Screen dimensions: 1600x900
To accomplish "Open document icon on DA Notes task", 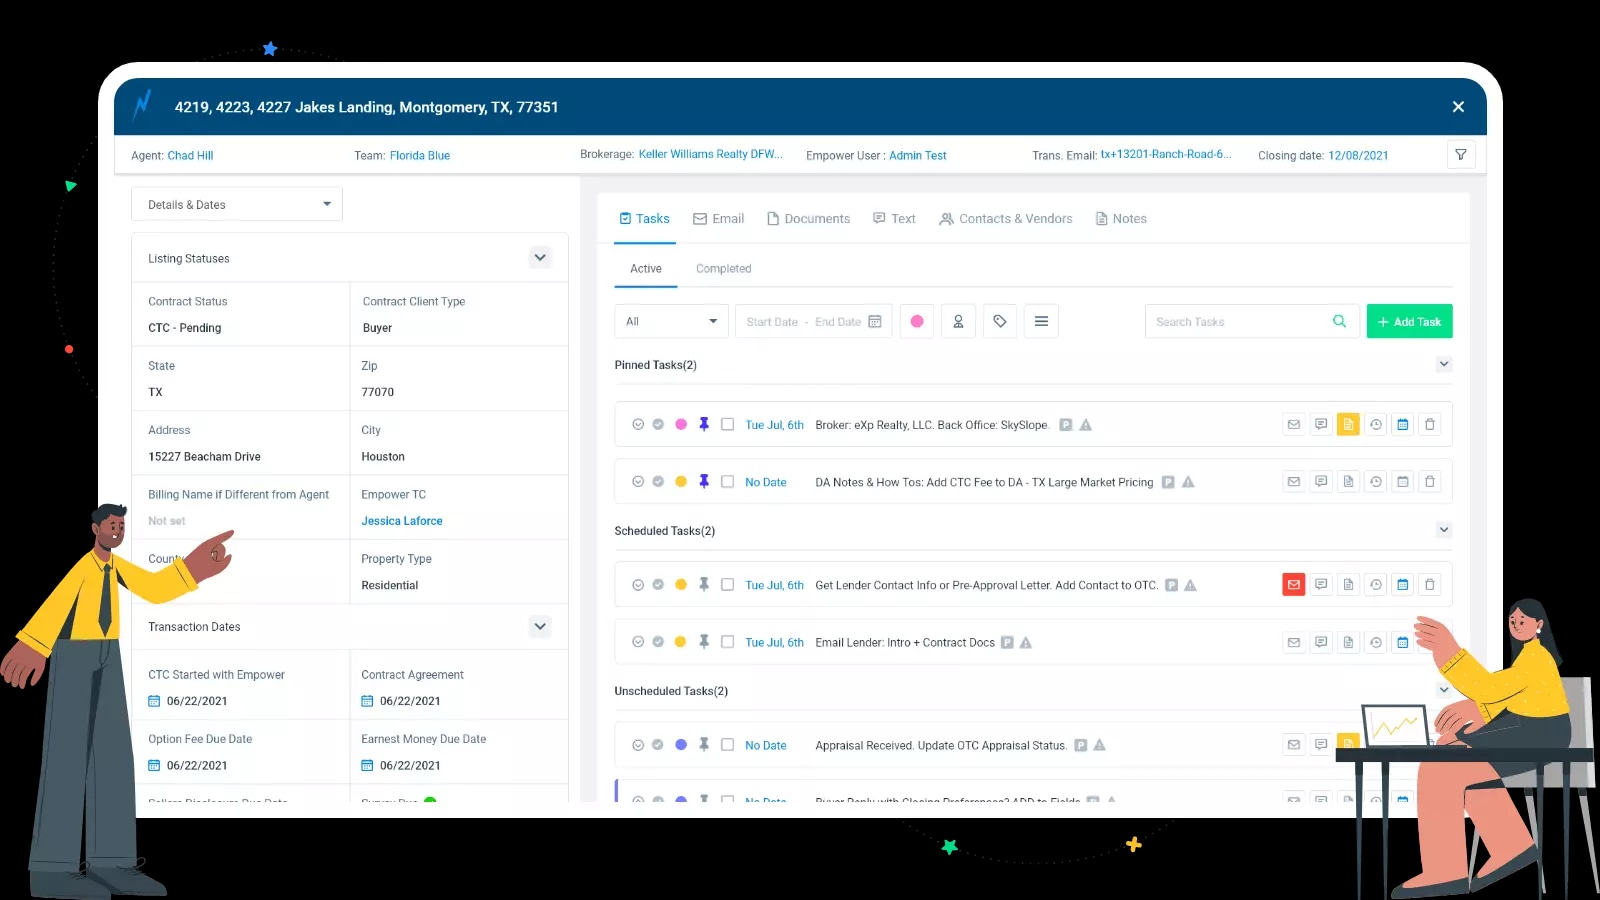I will (1348, 481).
